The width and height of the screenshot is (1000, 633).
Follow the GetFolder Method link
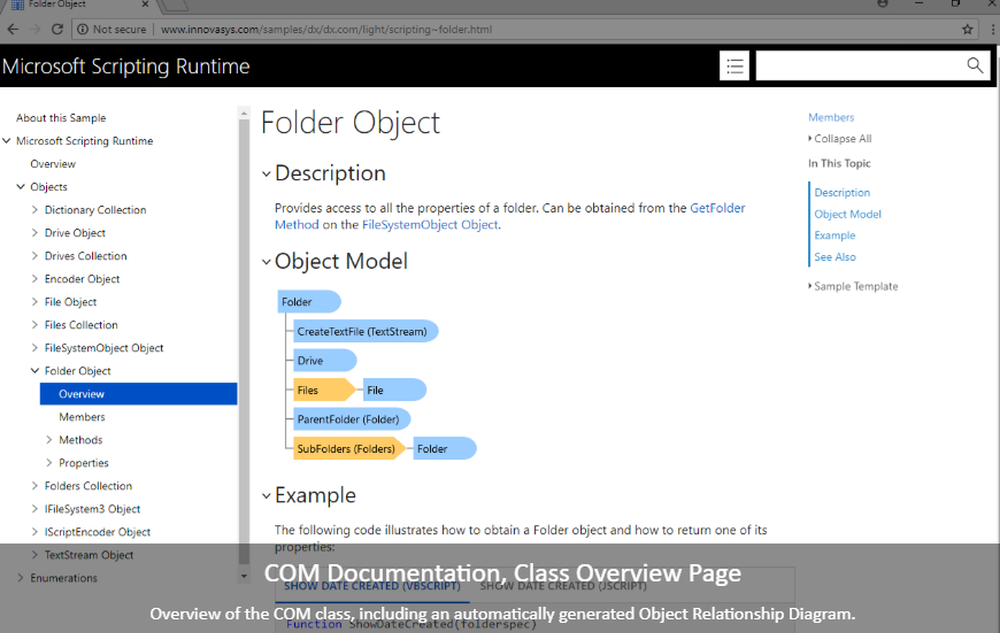point(717,208)
